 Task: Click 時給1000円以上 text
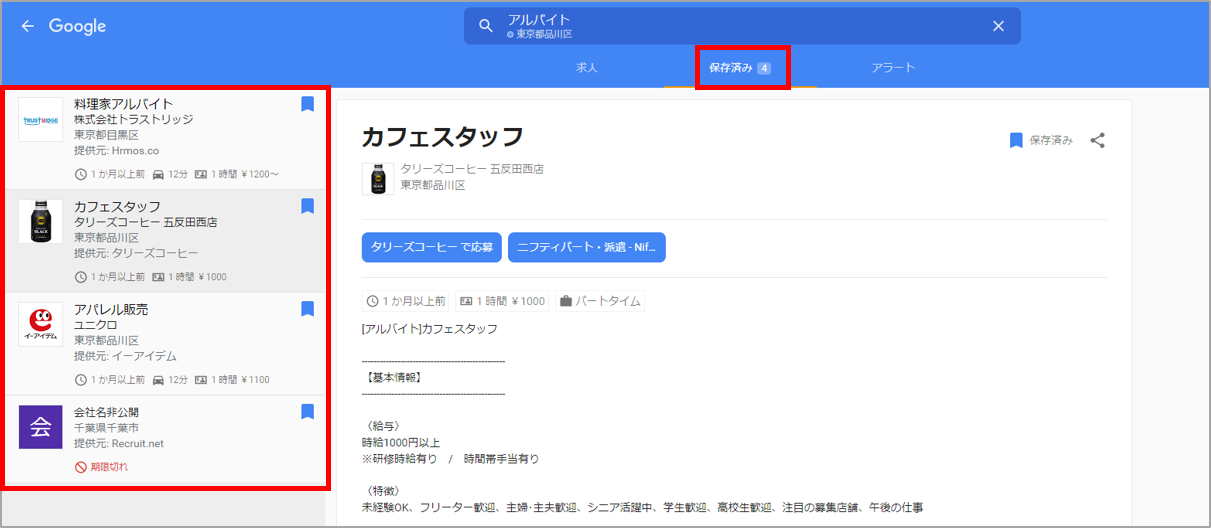[401, 442]
